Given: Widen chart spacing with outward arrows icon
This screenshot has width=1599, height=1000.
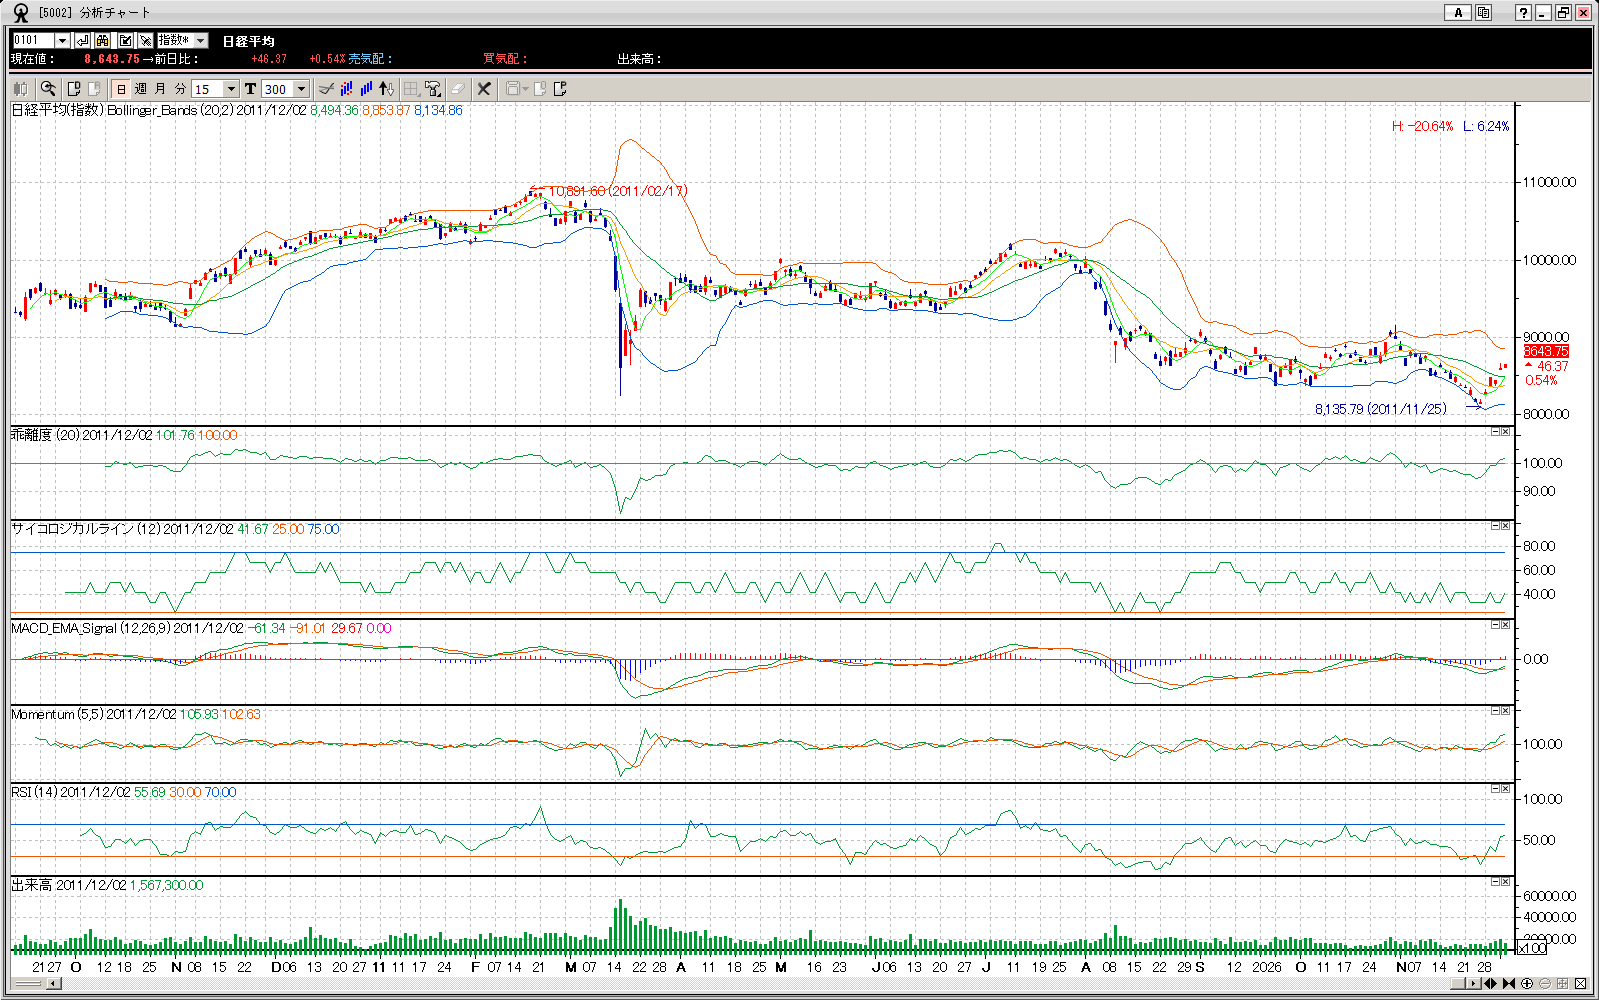Looking at the screenshot, I should pyautogui.click(x=1490, y=984).
